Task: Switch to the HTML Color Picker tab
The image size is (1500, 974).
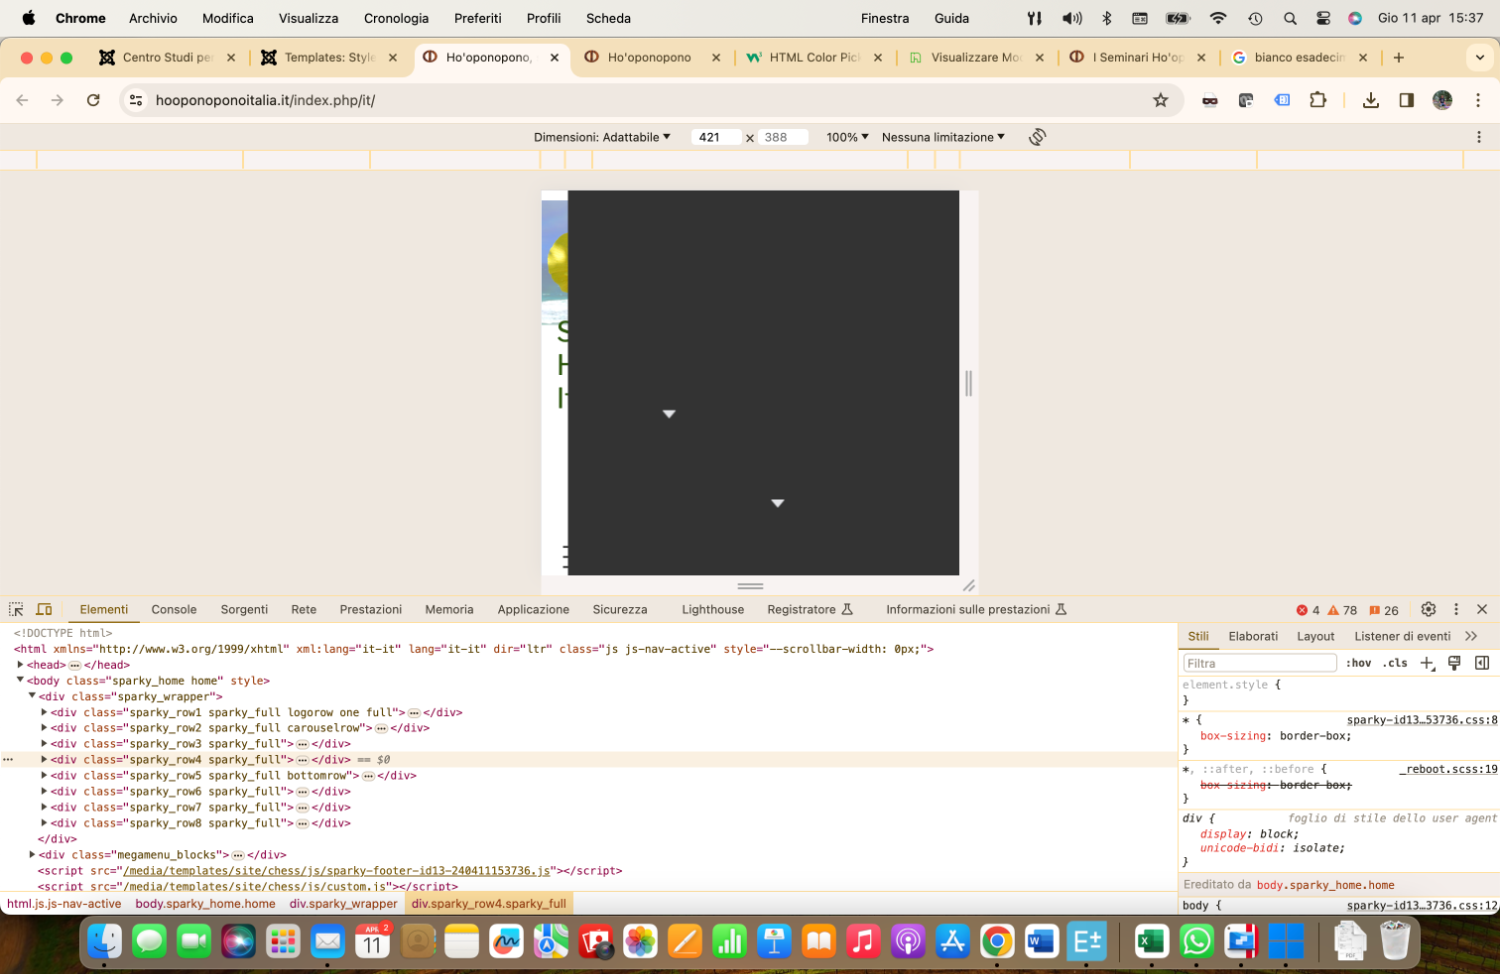Action: 815,58
